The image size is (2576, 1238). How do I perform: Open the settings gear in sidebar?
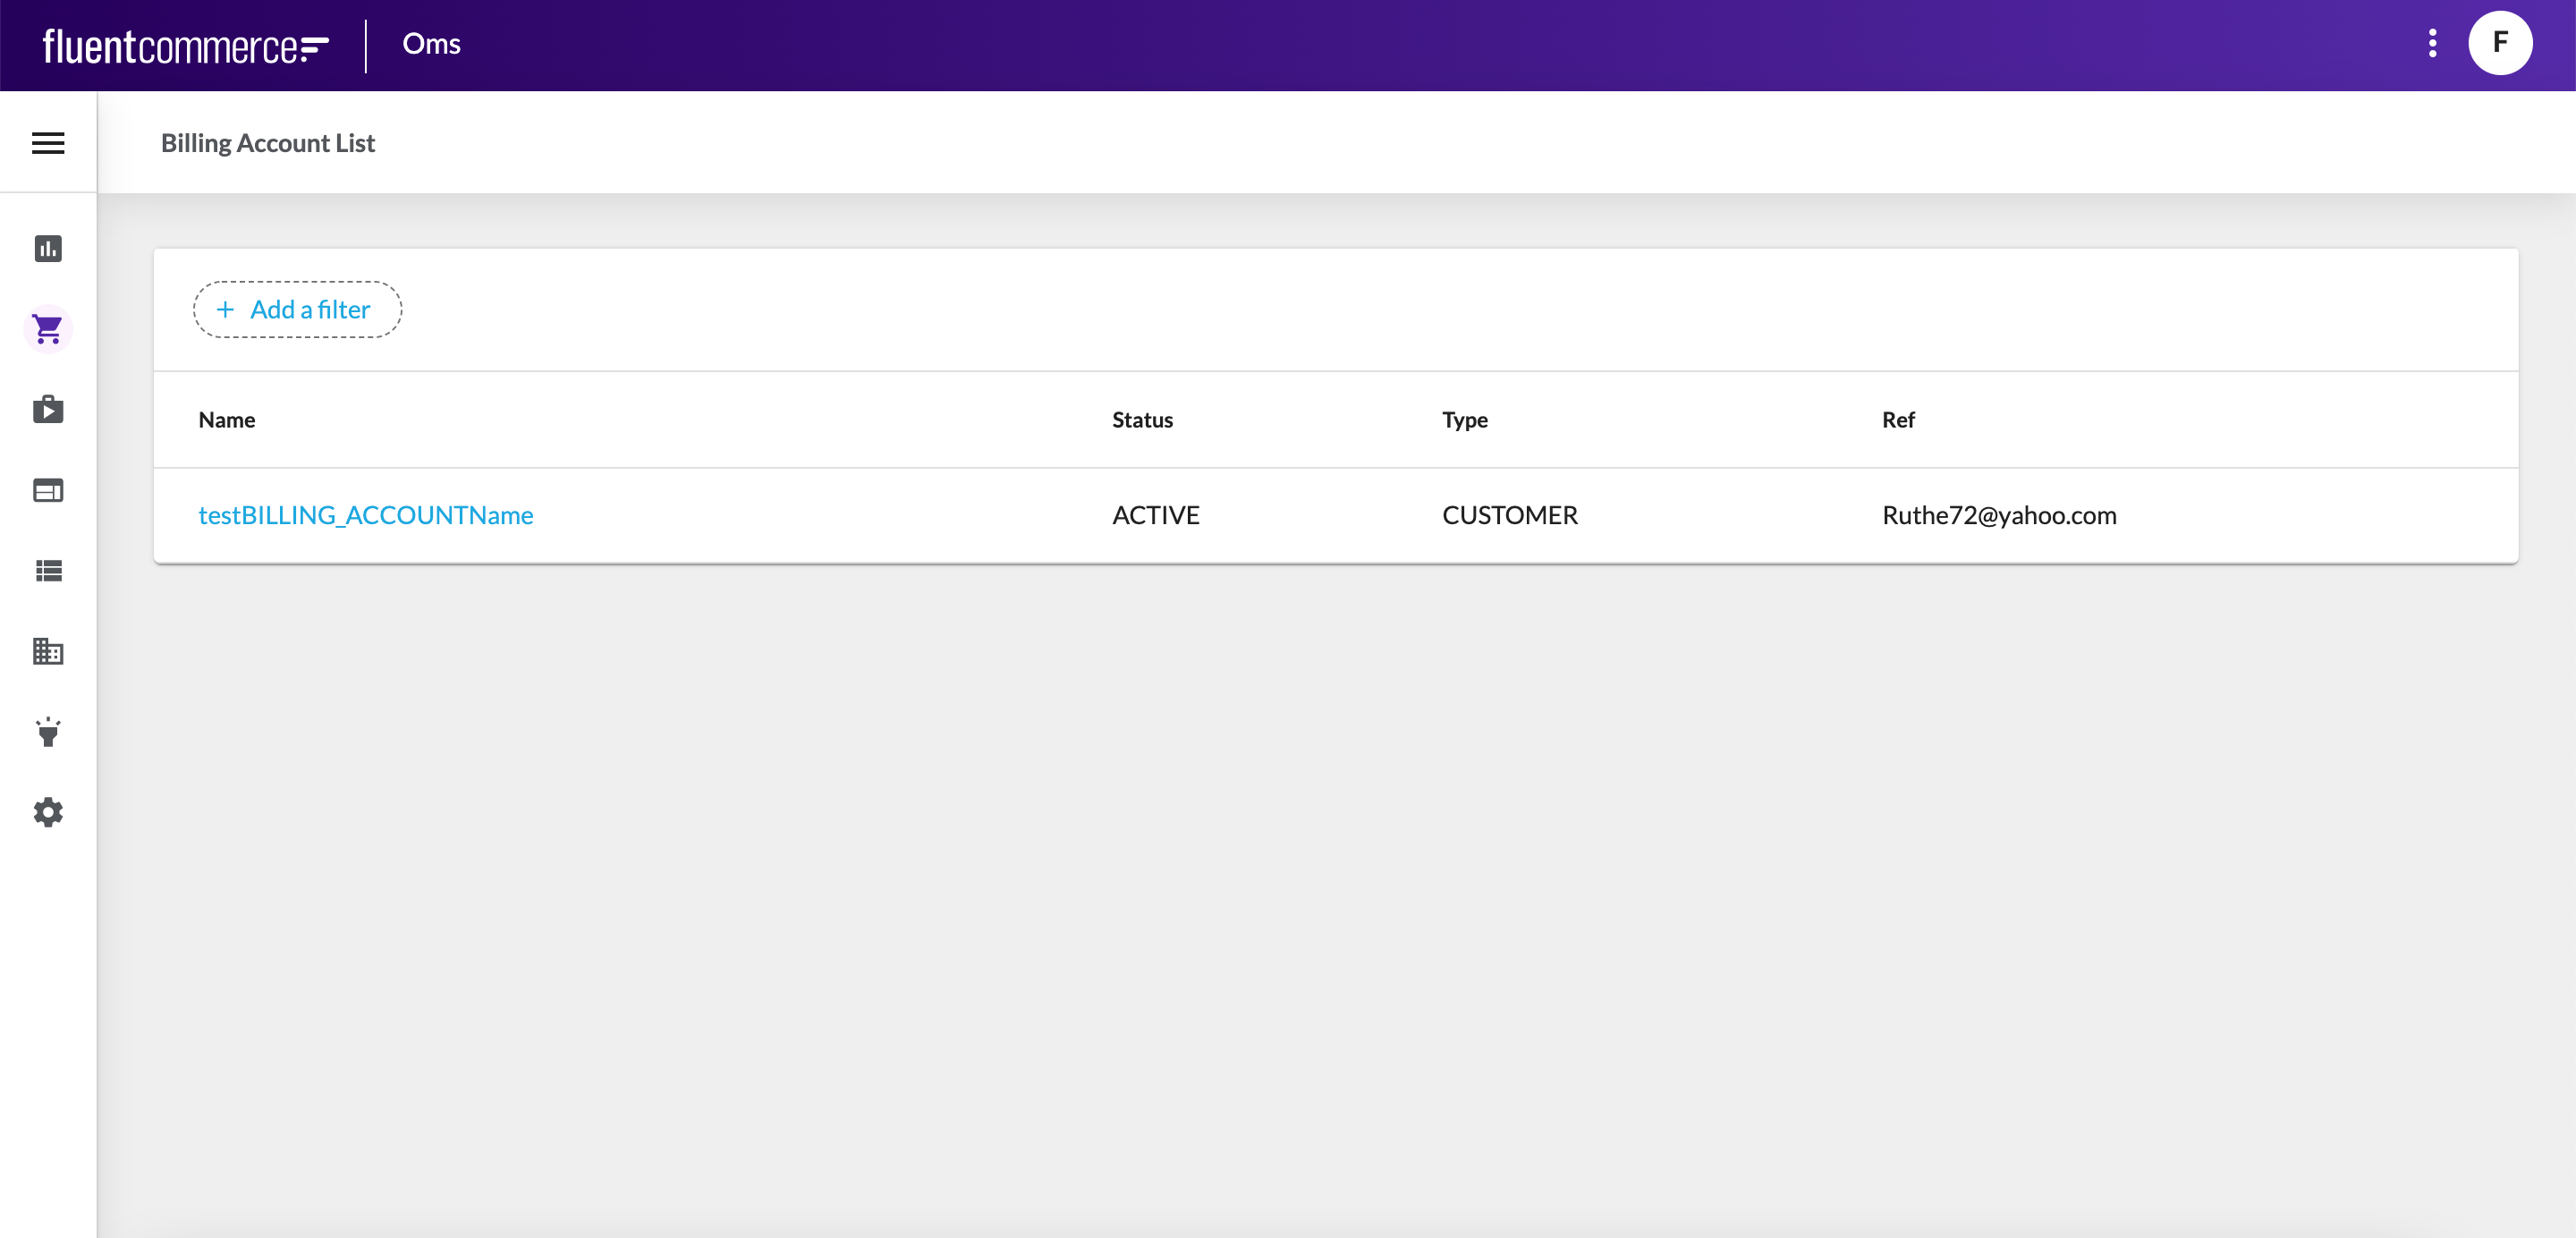coord(48,812)
